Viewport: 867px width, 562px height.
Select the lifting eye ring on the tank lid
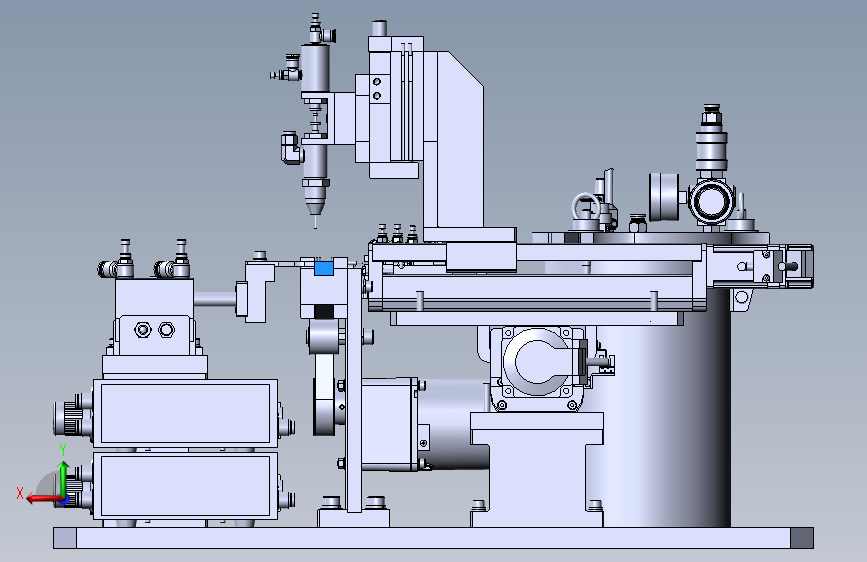(x=586, y=206)
